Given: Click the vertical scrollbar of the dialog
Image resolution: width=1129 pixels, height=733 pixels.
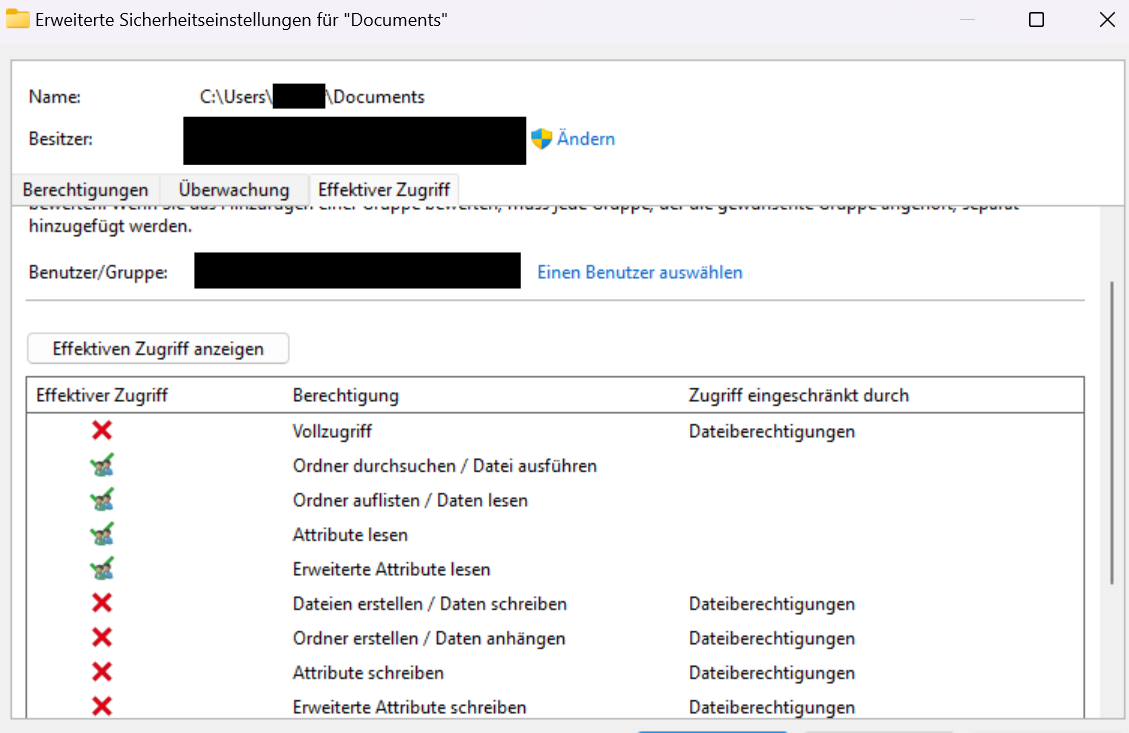Looking at the screenshot, I should (1112, 432).
